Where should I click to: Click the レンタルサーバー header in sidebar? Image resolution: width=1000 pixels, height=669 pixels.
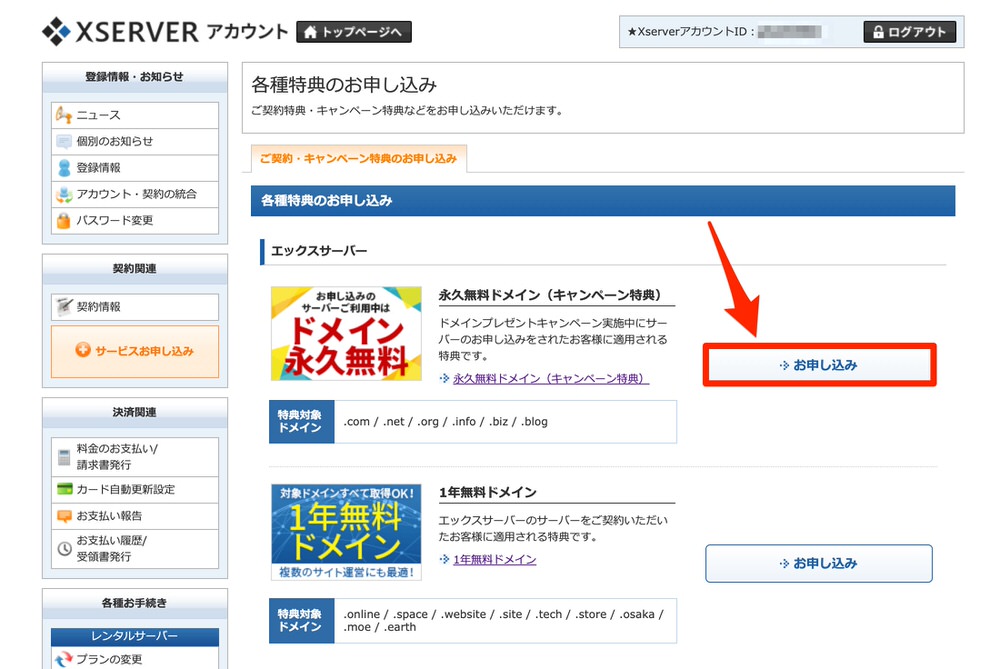tap(135, 636)
